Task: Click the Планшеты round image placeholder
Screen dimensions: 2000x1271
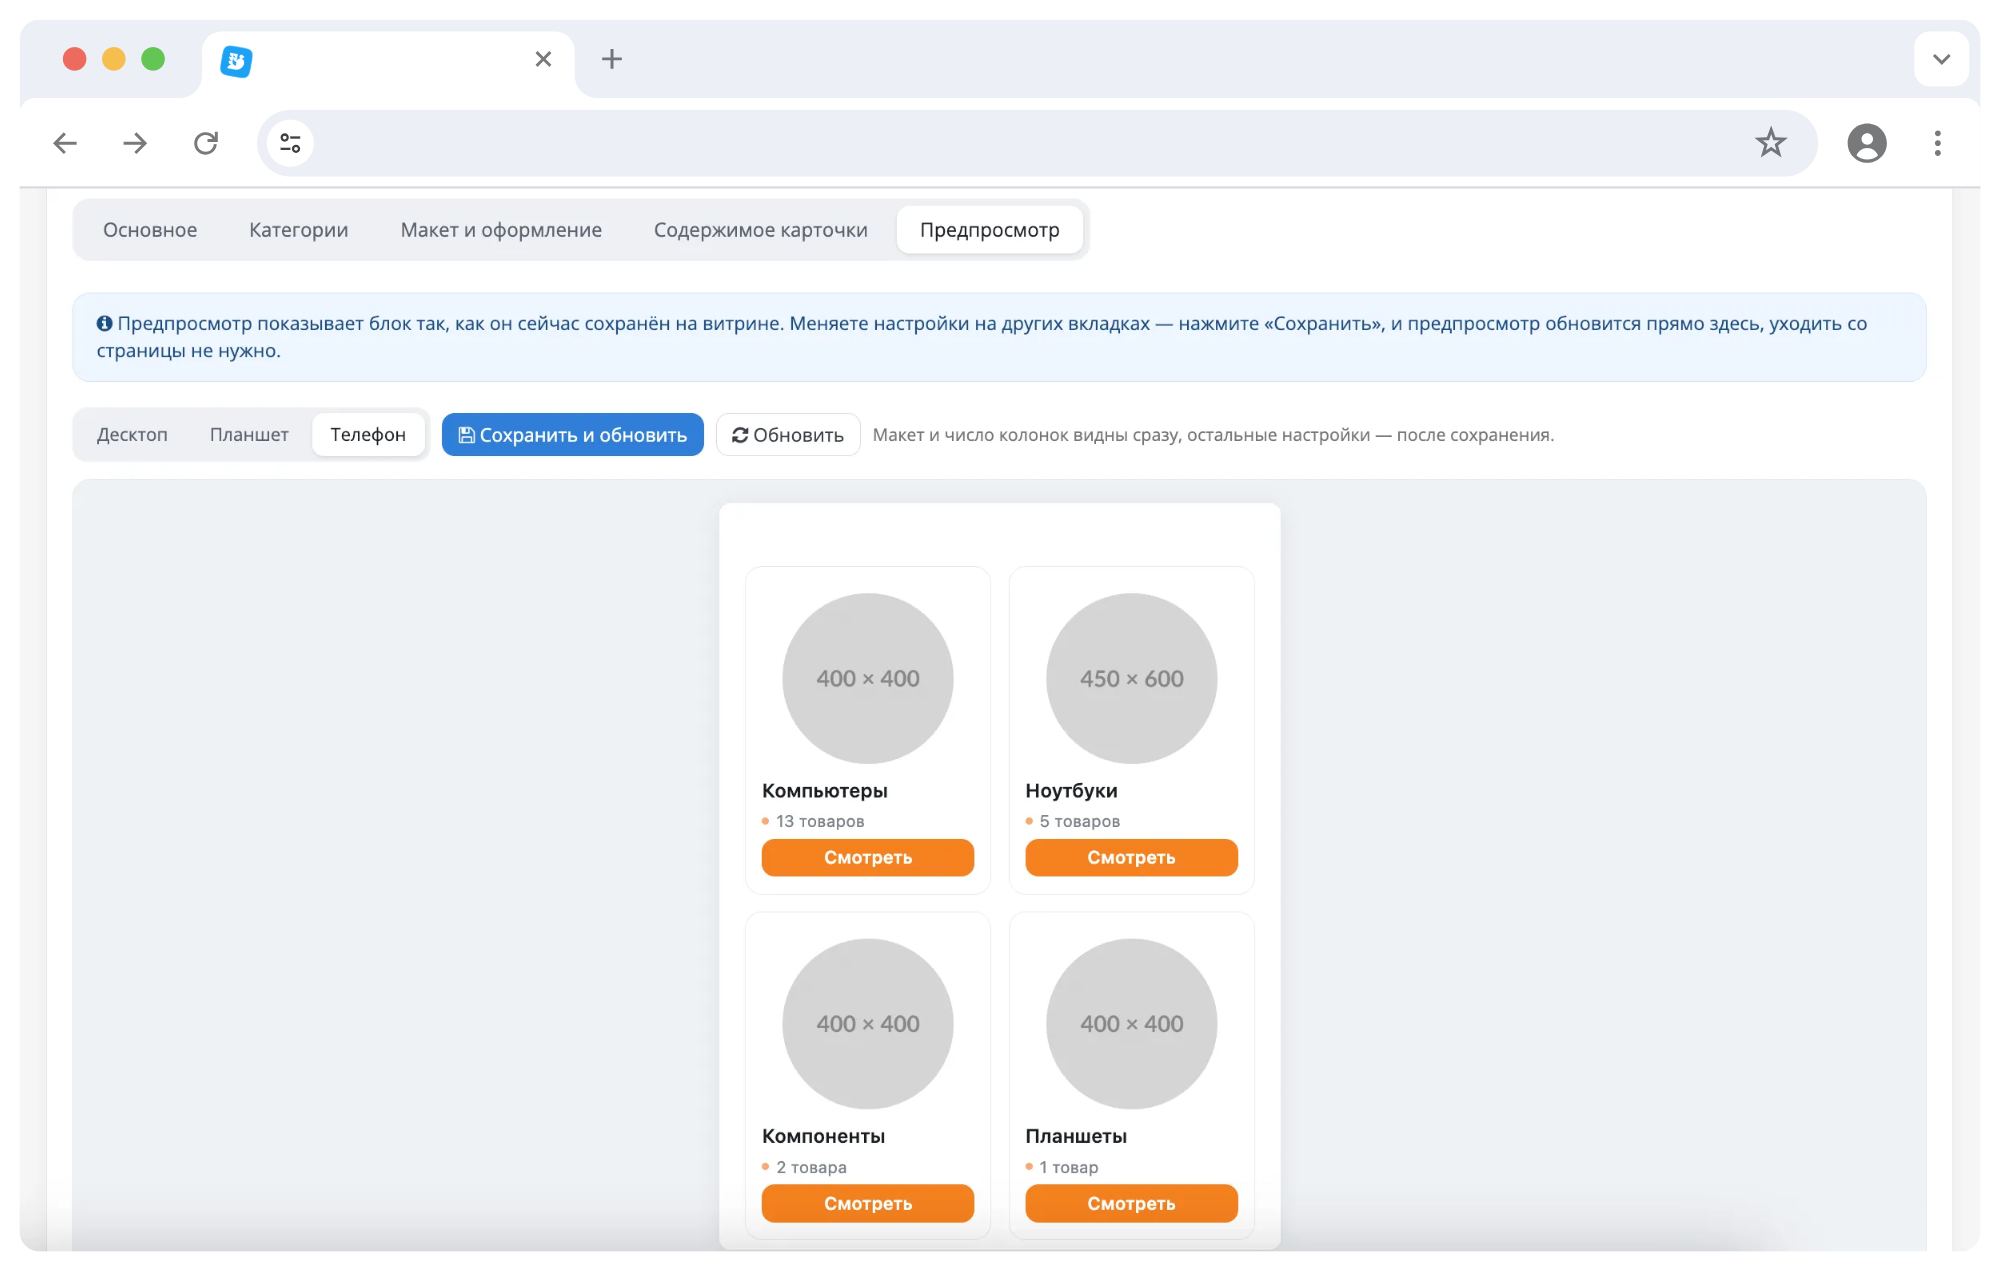Action: (1131, 1024)
